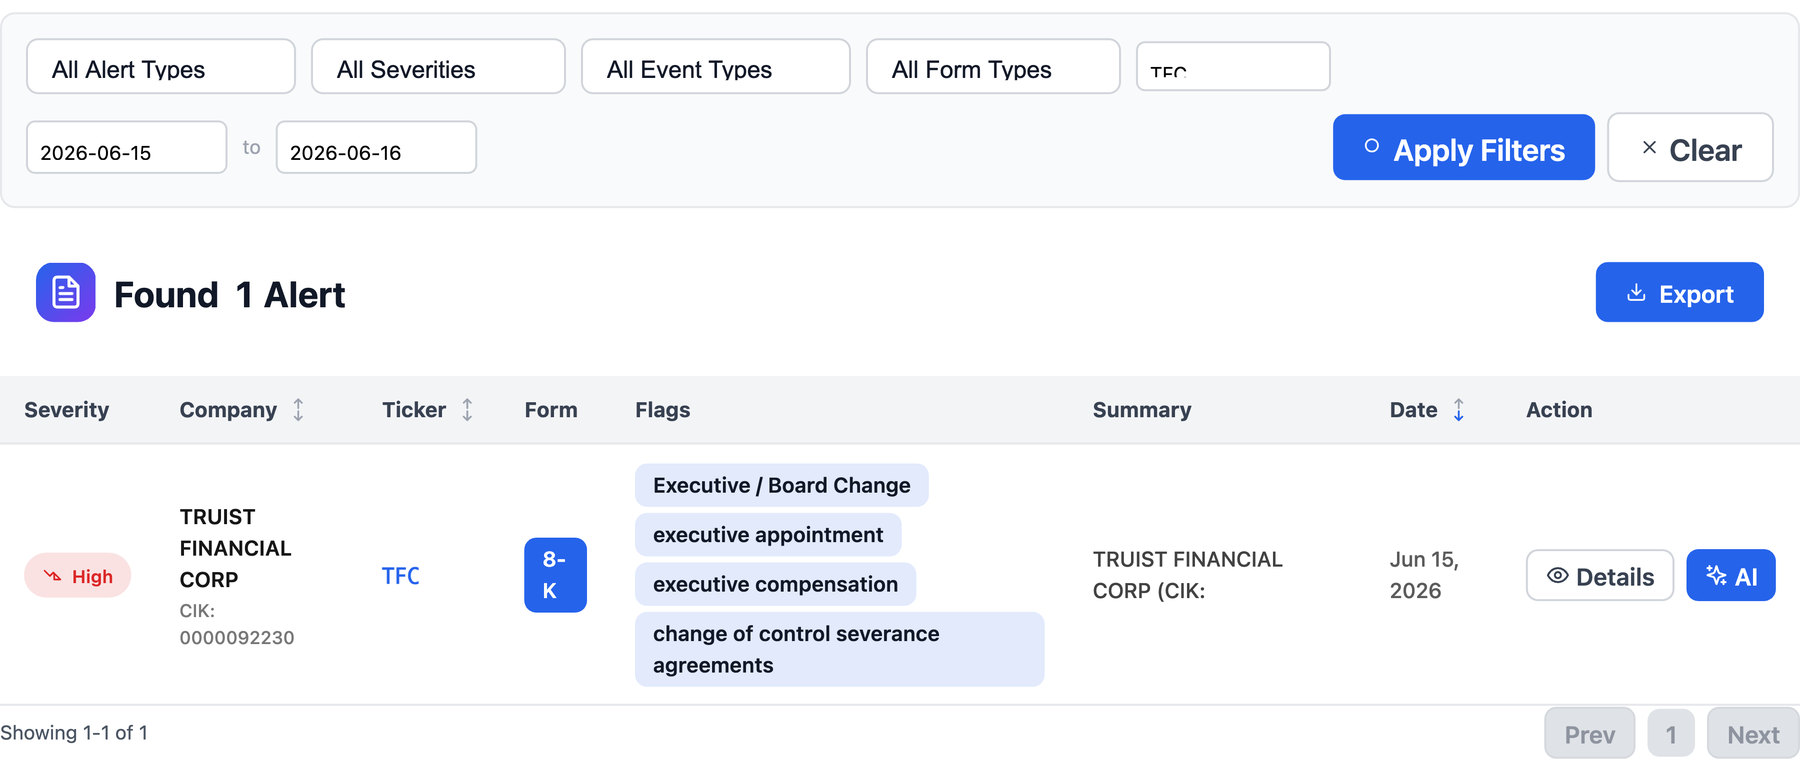Open the All Severities dropdown
Image resolution: width=1800 pixels, height=760 pixels.
click(x=438, y=67)
